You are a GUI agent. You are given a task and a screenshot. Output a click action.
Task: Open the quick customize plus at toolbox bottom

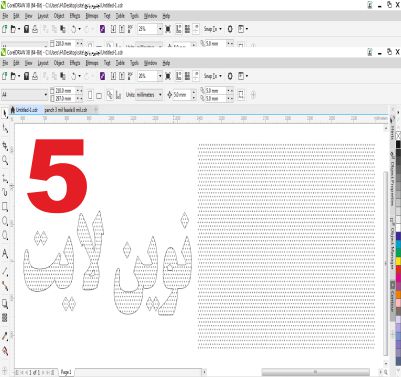point(4,370)
